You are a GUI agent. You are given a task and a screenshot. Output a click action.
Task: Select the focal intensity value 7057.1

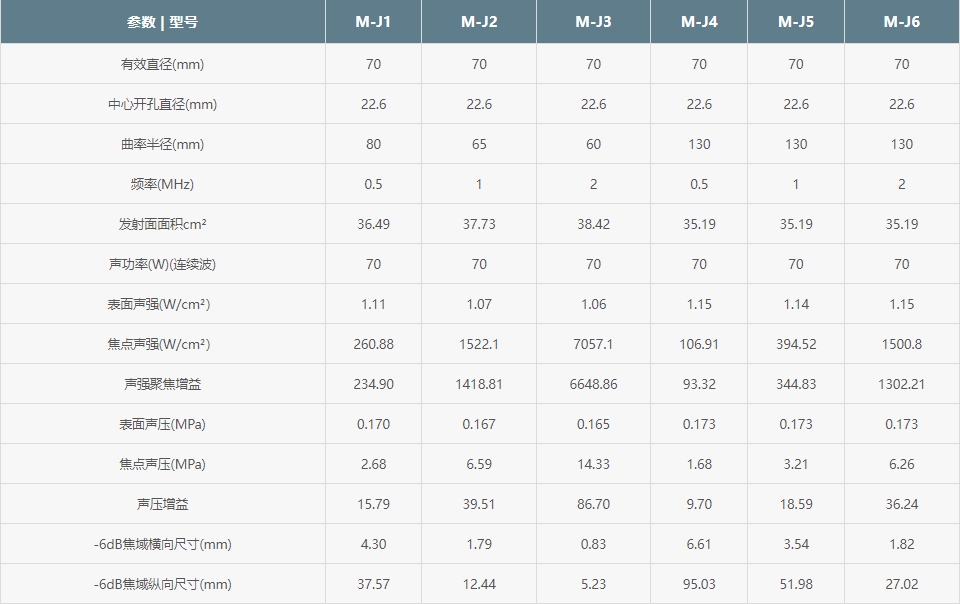click(593, 345)
